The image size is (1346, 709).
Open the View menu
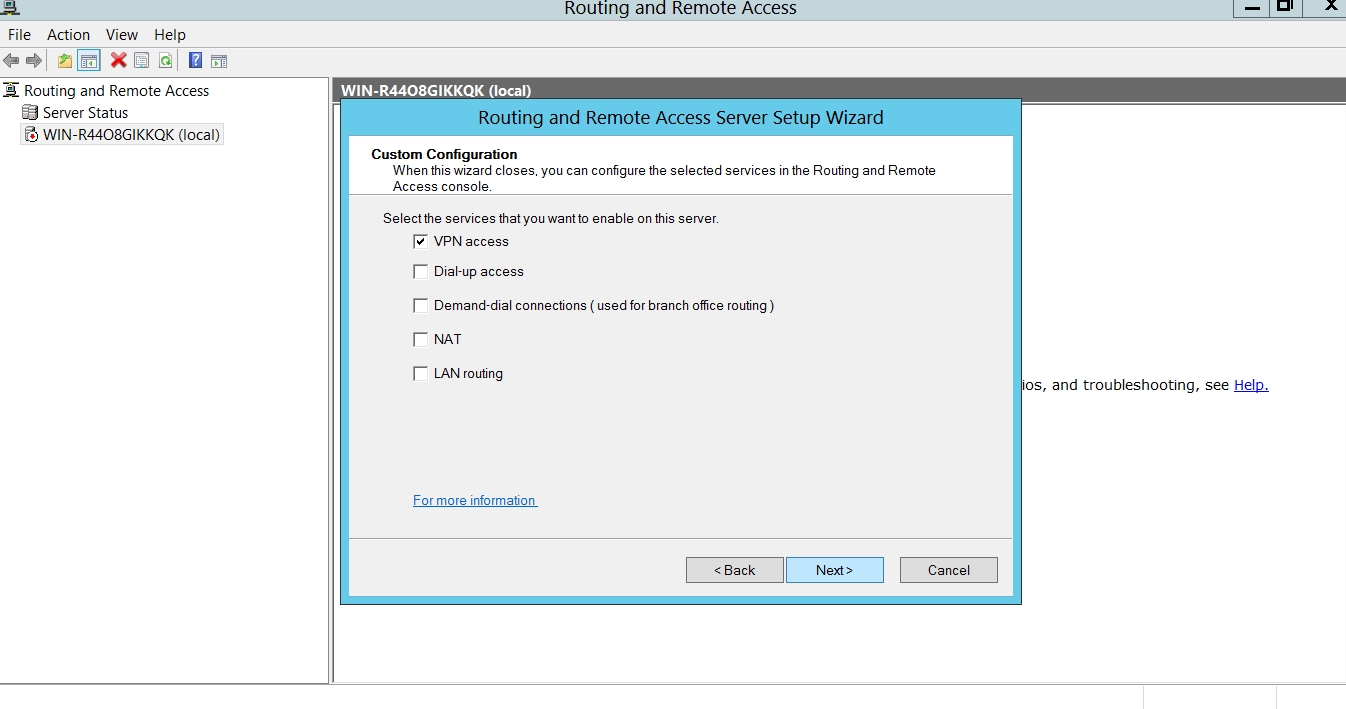pyautogui.click(x=122, y=35)
